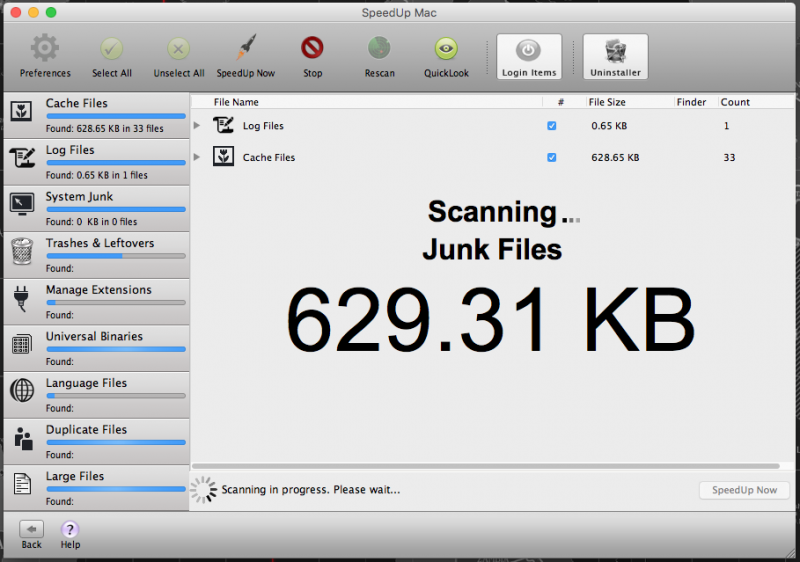800x562 pixels.
Task: Select Manage Extensions category
Action: (96, 302)
